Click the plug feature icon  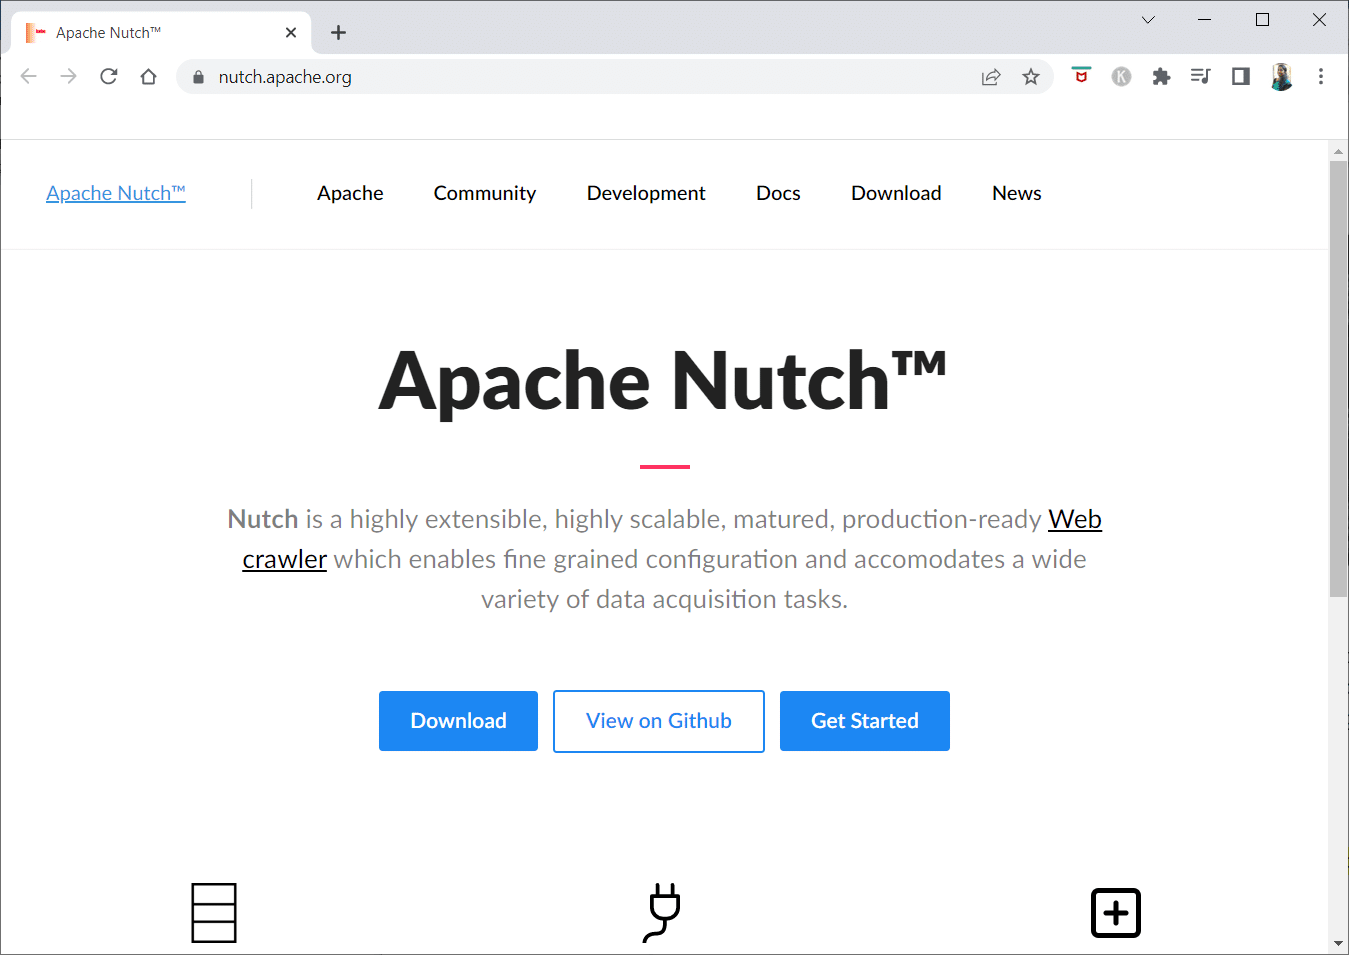(662, 912)
